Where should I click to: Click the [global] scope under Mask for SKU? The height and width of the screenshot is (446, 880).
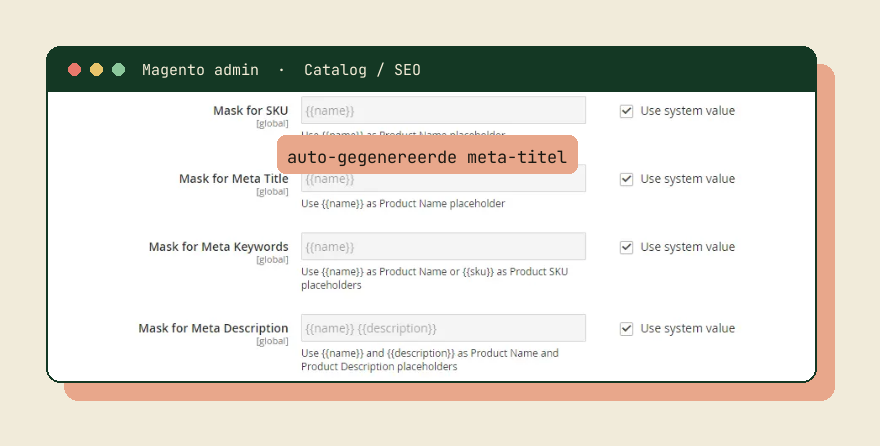[272, 124]
